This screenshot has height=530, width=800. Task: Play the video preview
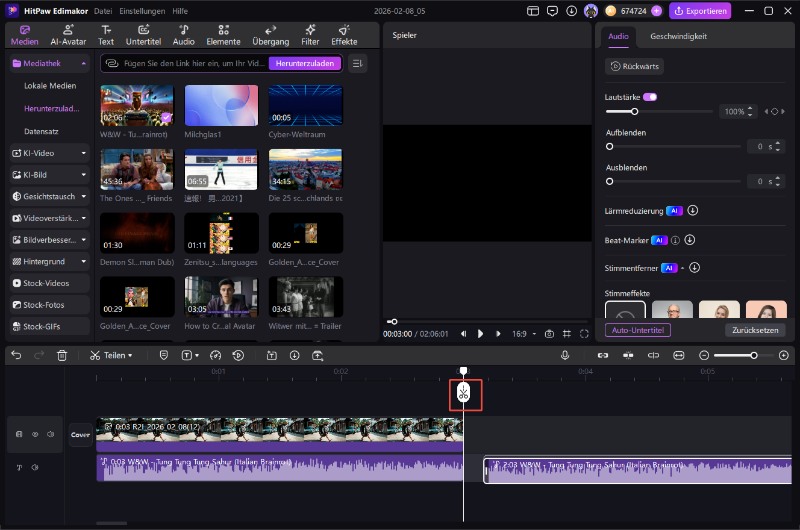coord(480,333)
